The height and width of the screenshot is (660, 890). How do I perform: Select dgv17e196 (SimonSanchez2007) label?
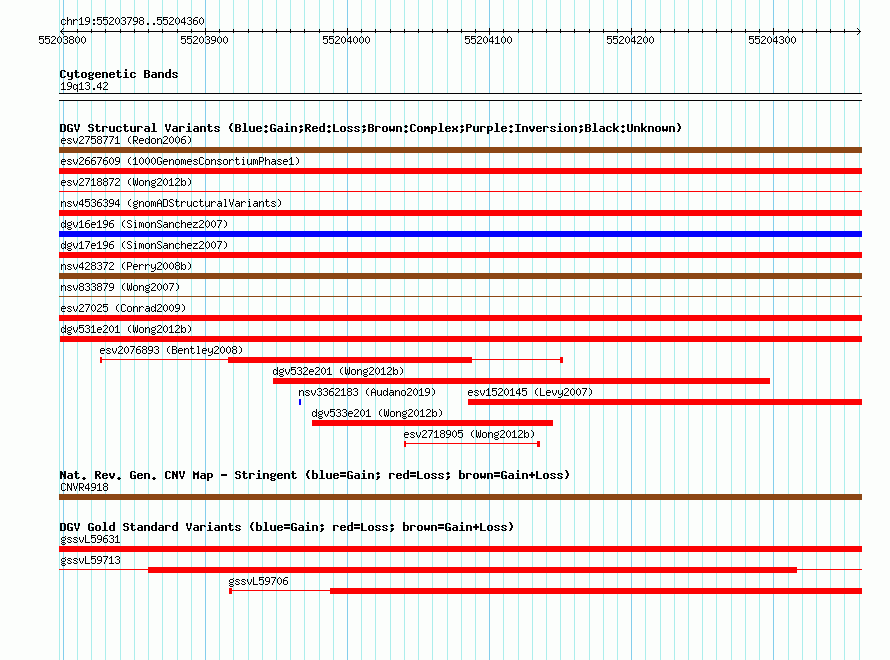click(x=144, y=245)
